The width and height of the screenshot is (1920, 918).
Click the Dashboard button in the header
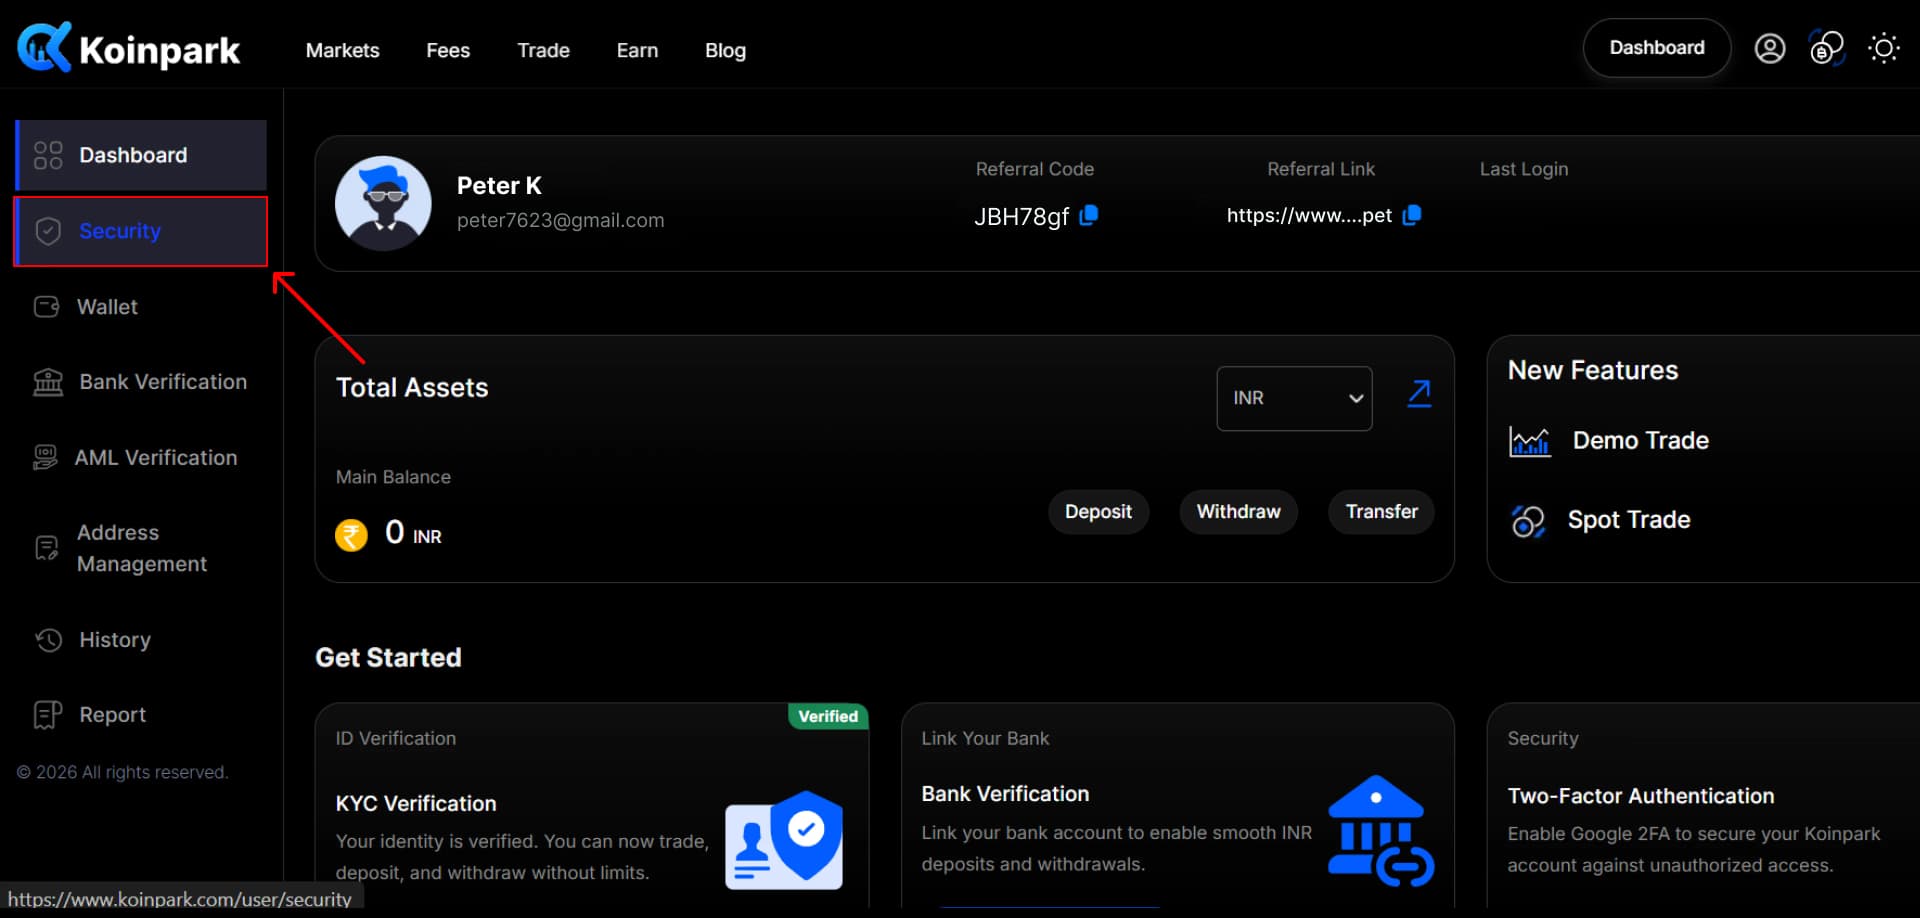pyautogui.click(x=1657, y=48)
